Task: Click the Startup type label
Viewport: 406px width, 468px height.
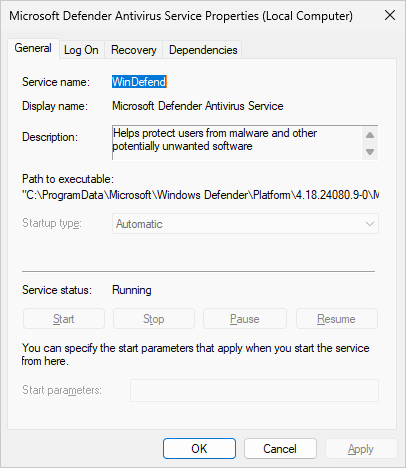Action: [52, 223]
